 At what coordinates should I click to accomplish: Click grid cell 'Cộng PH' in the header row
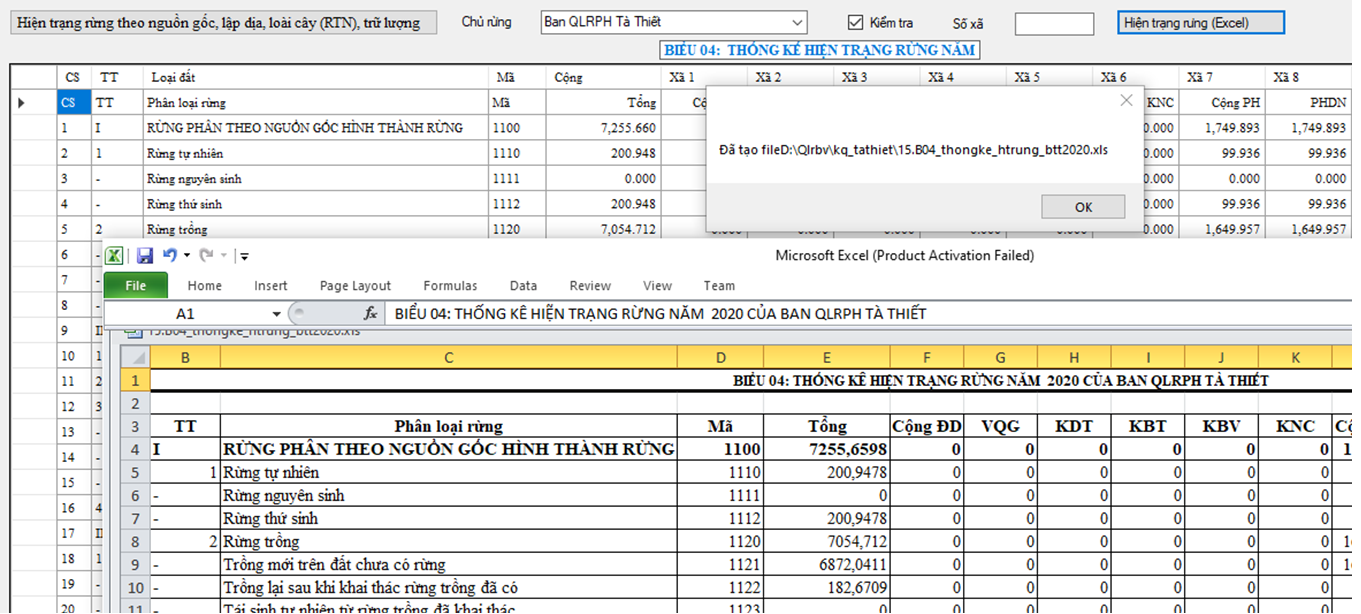click(1221, 103)
